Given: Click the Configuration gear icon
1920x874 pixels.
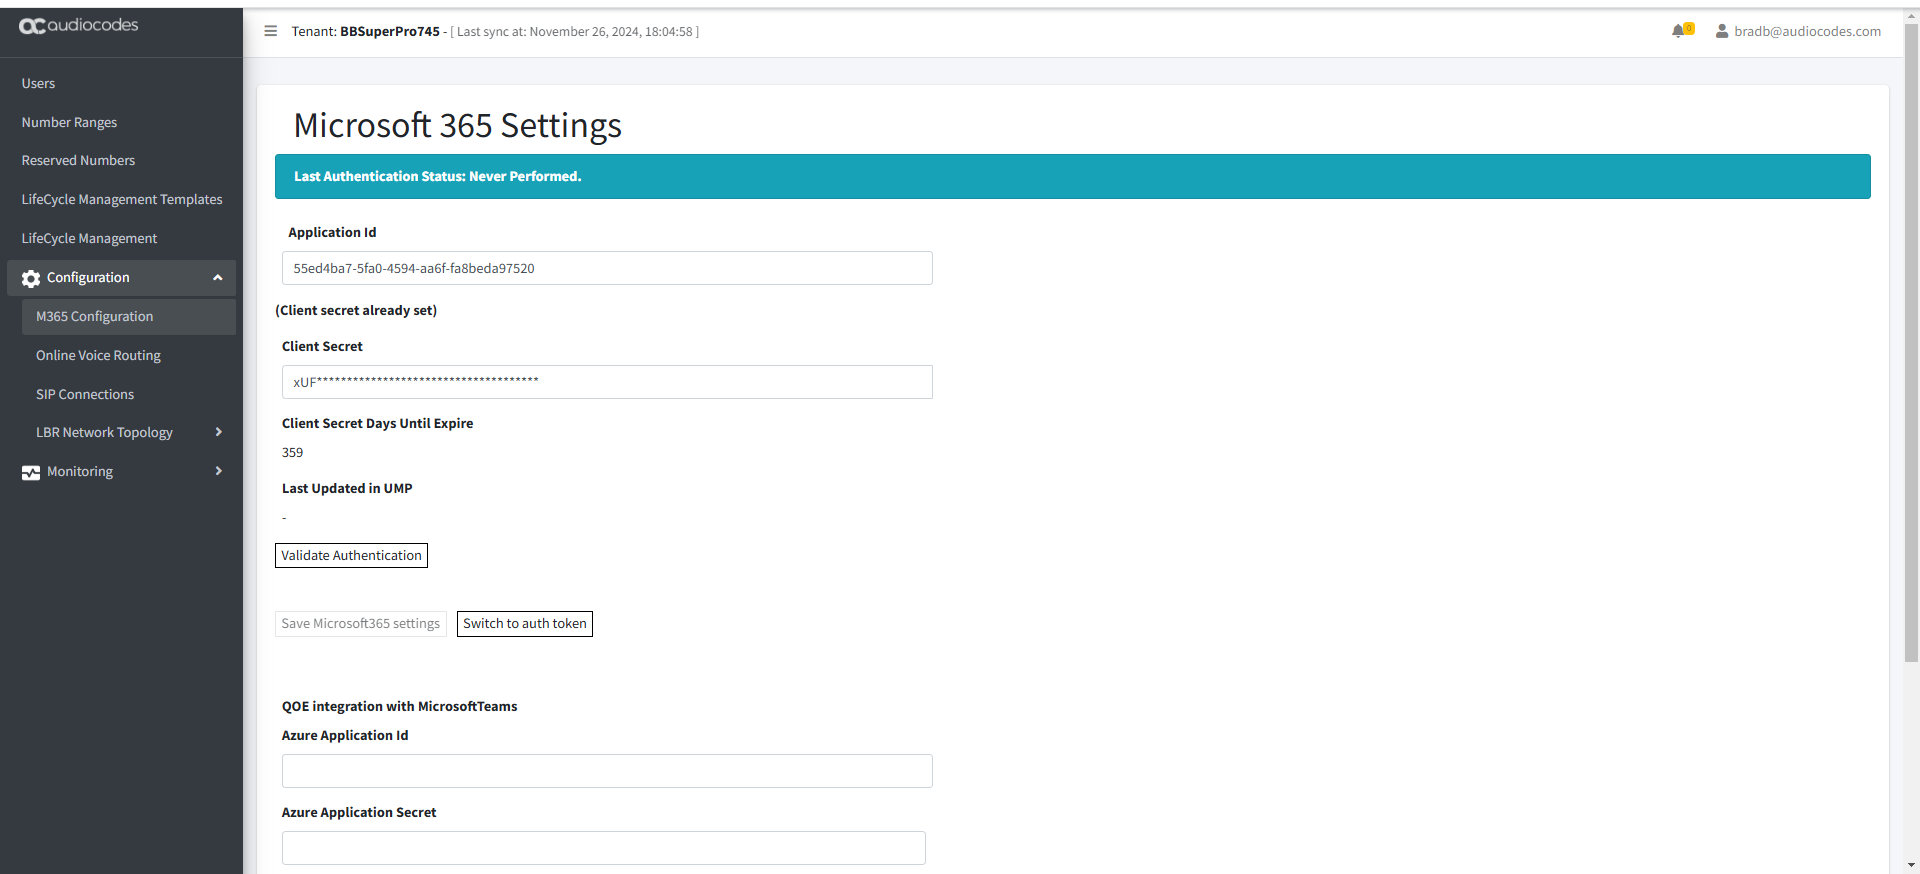Looking at the screenshot, I should pos(31,278).
